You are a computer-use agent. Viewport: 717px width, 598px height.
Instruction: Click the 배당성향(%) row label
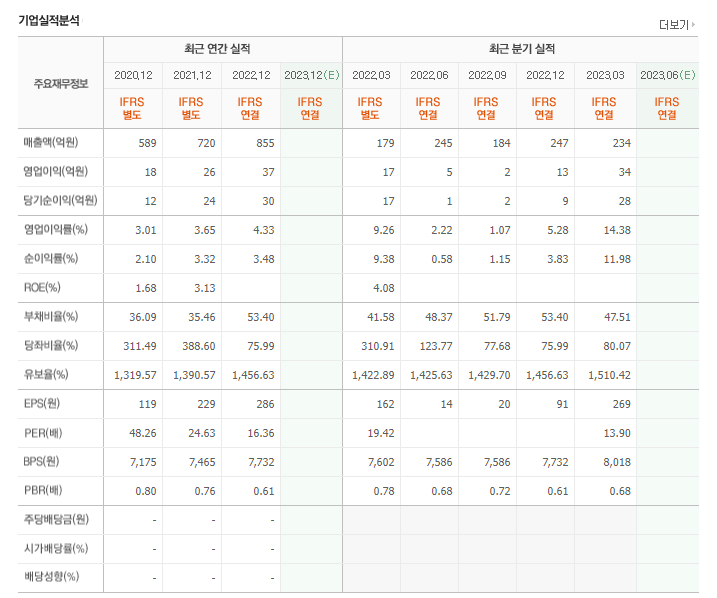coord(51,576)
